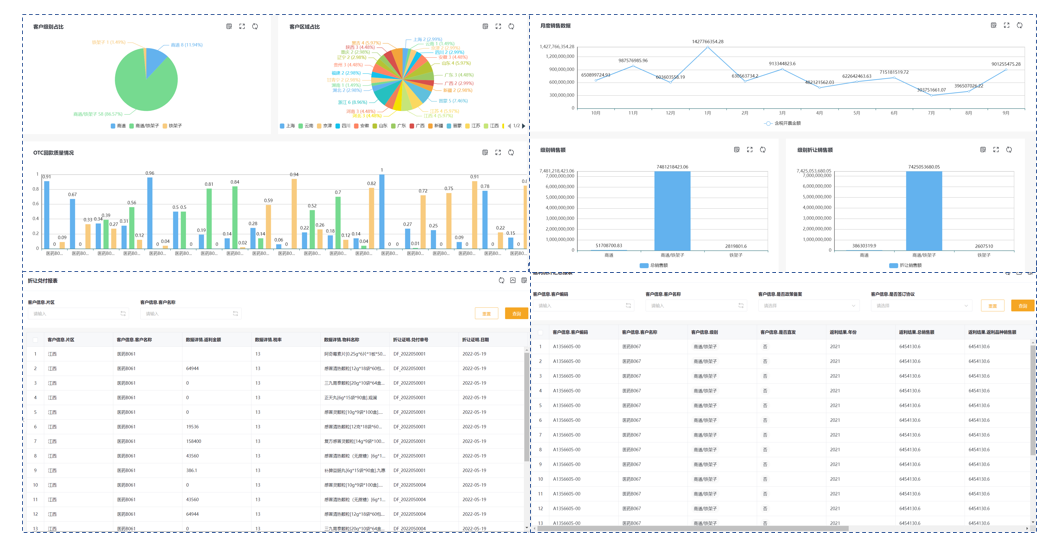Click swap icon in 客户信息.客户编码 filter field

tap(628, 305)
